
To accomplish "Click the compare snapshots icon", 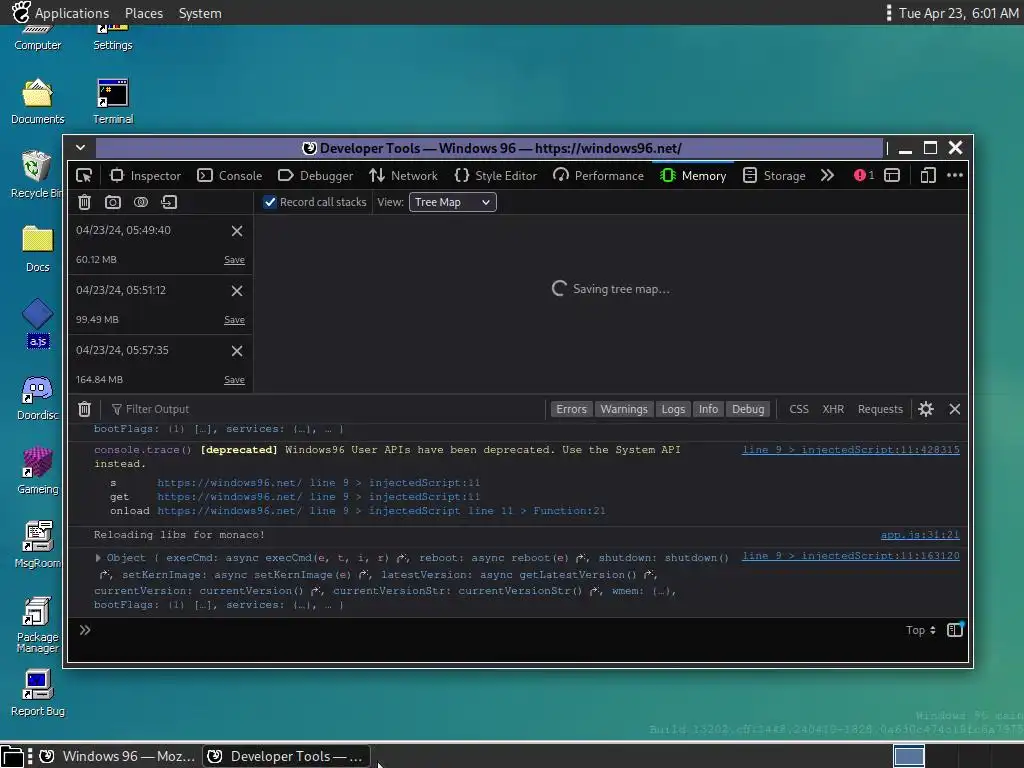I will 141,202.
